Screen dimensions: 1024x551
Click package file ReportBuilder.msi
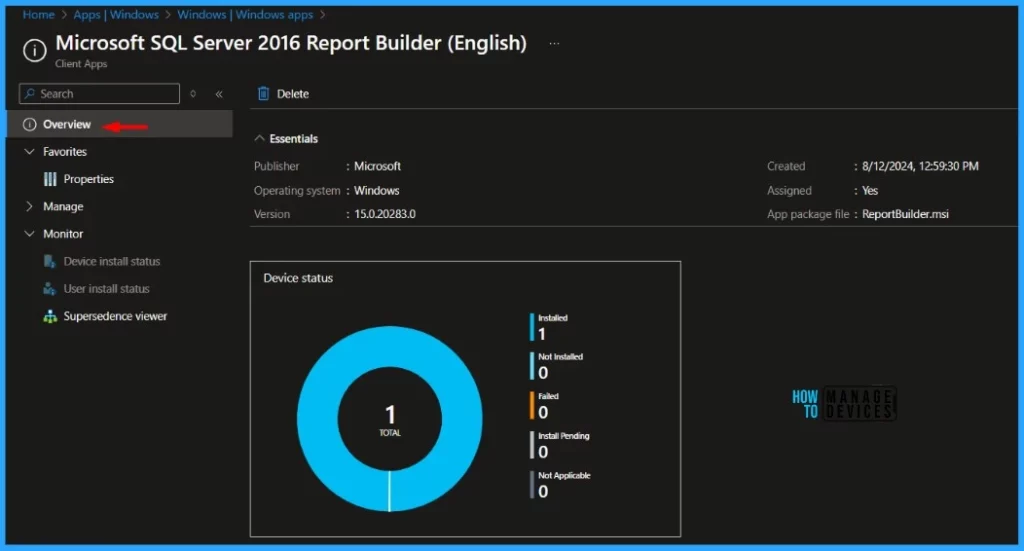click(905, 214)
